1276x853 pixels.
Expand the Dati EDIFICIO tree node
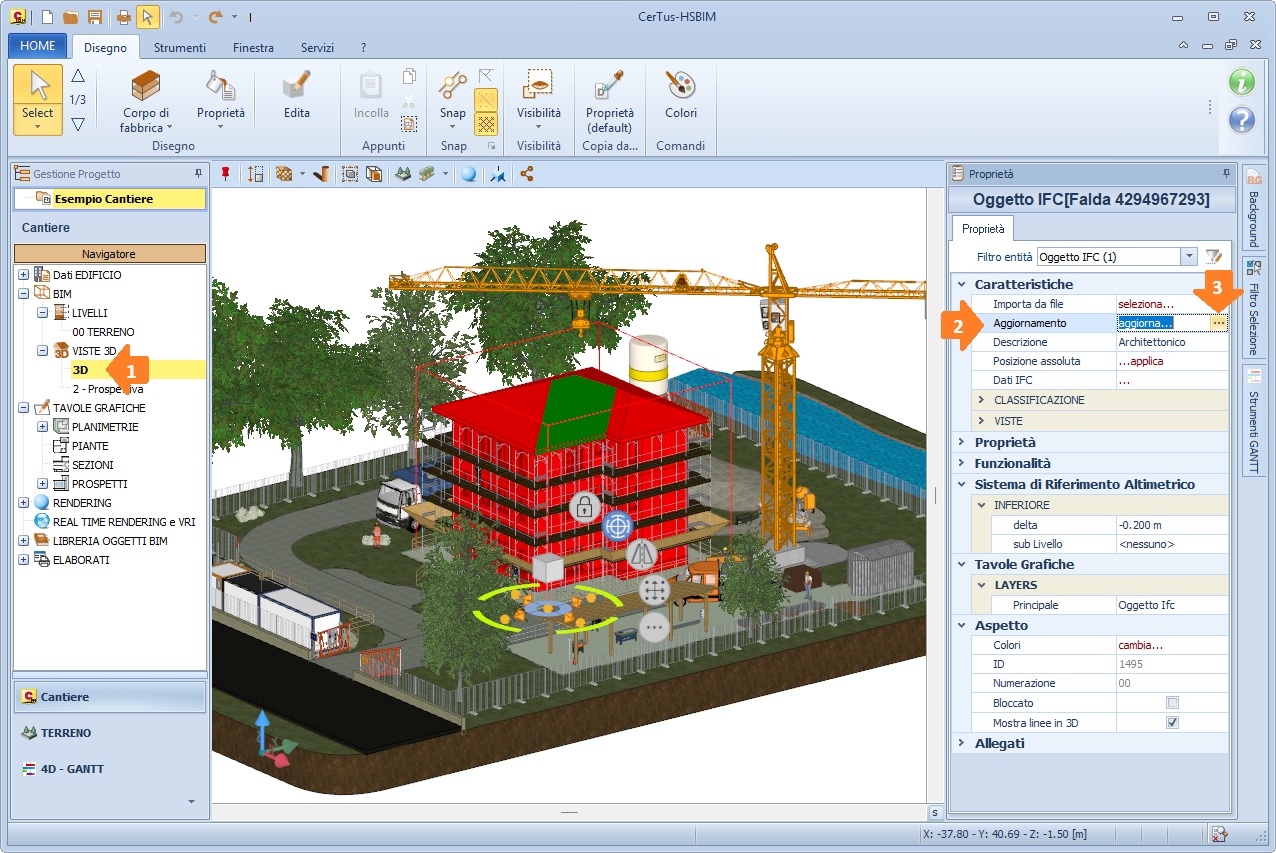click(x=24, y=275)
